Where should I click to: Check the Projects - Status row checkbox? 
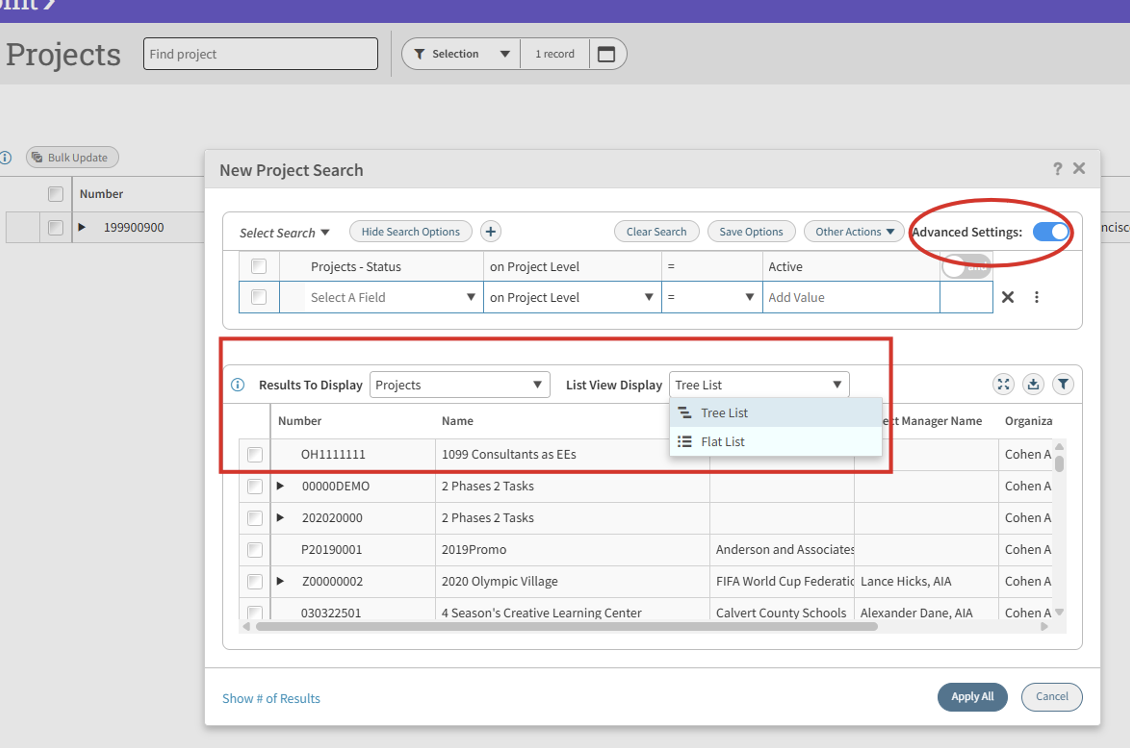259,267
